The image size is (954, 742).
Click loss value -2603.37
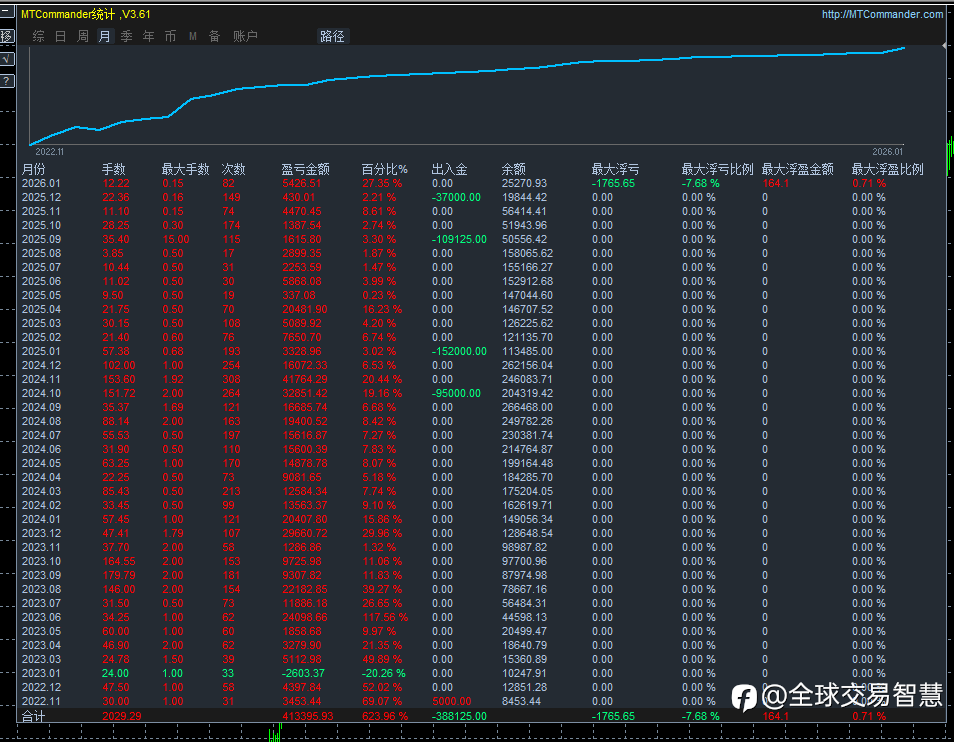[x=304, y=673]
